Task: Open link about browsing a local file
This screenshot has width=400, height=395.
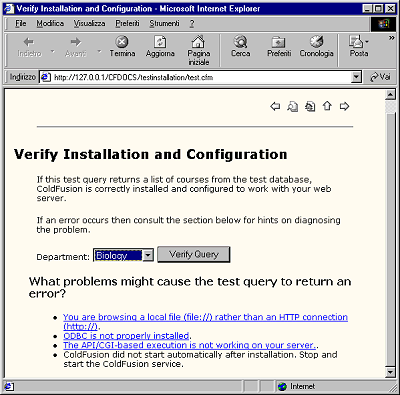Action: click(x=205, y=321)
